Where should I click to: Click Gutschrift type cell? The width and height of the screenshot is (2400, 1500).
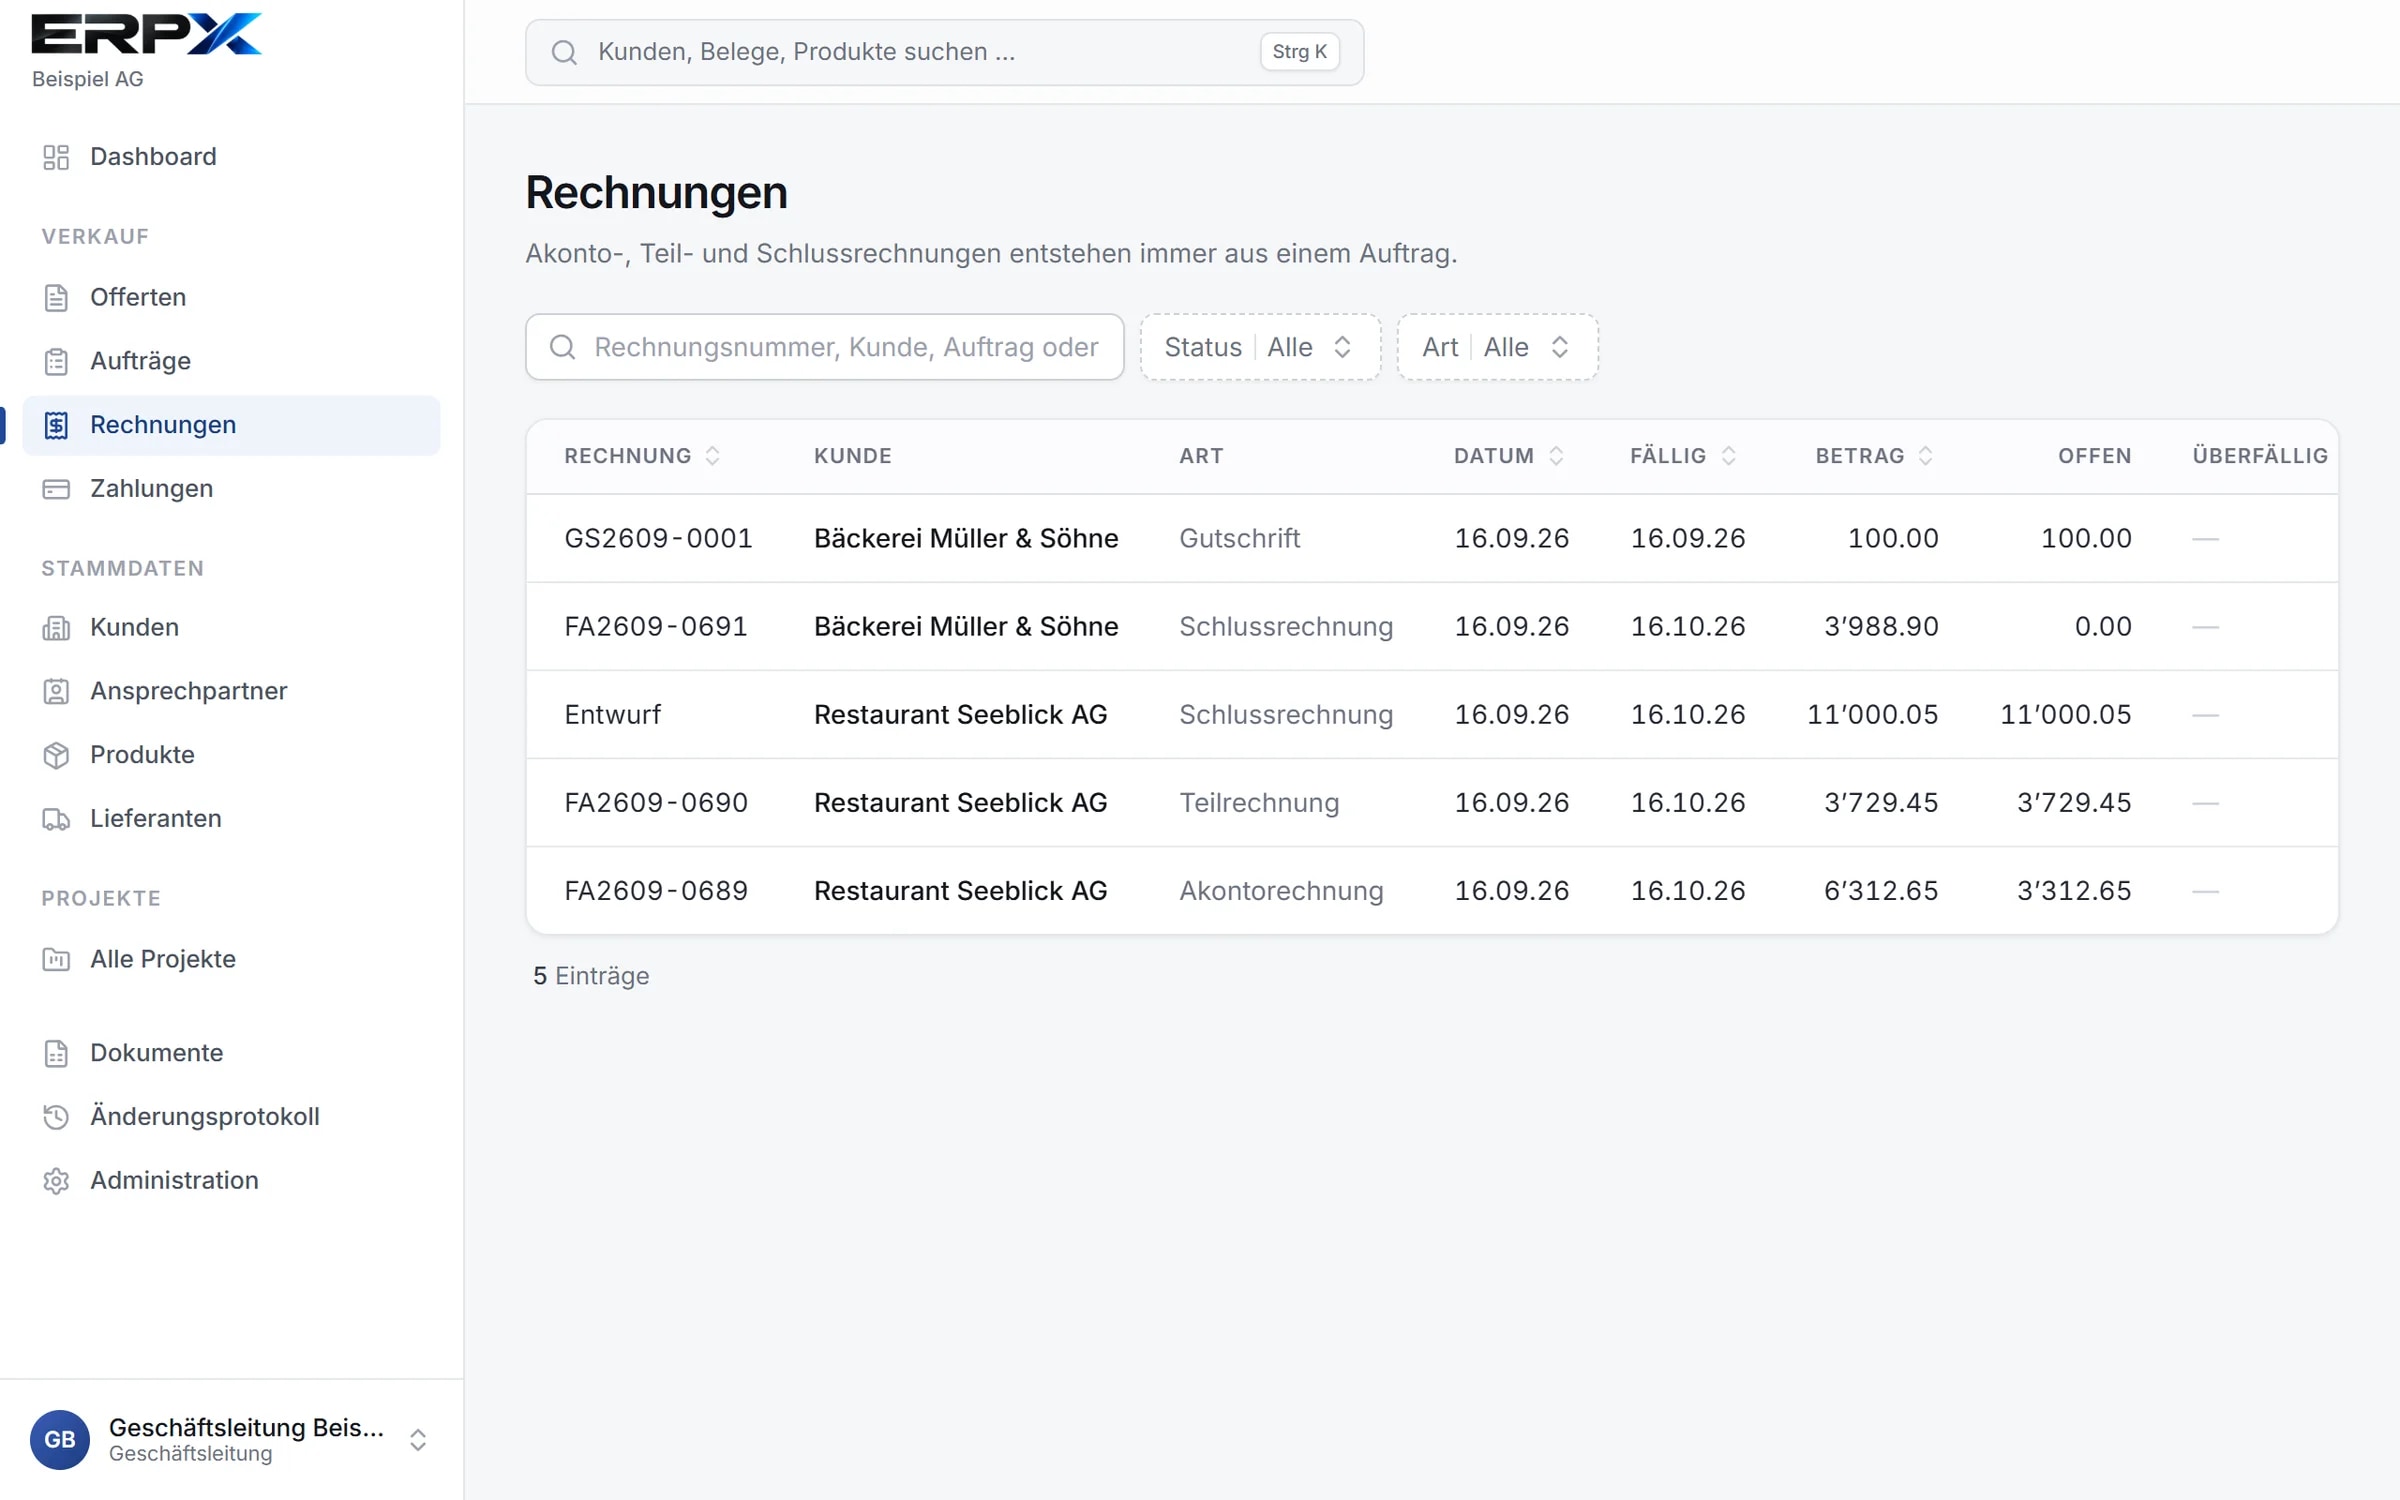(x=1239, y=538)
